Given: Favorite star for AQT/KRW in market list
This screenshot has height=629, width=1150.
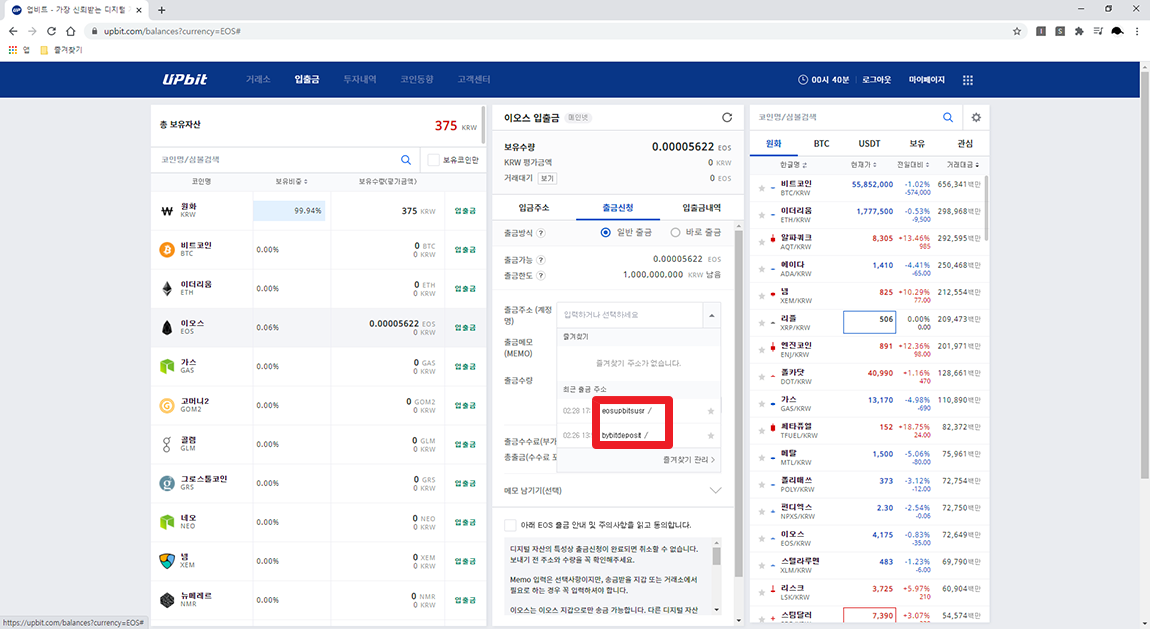Looking at the screenshot, I should coord(762,243).
